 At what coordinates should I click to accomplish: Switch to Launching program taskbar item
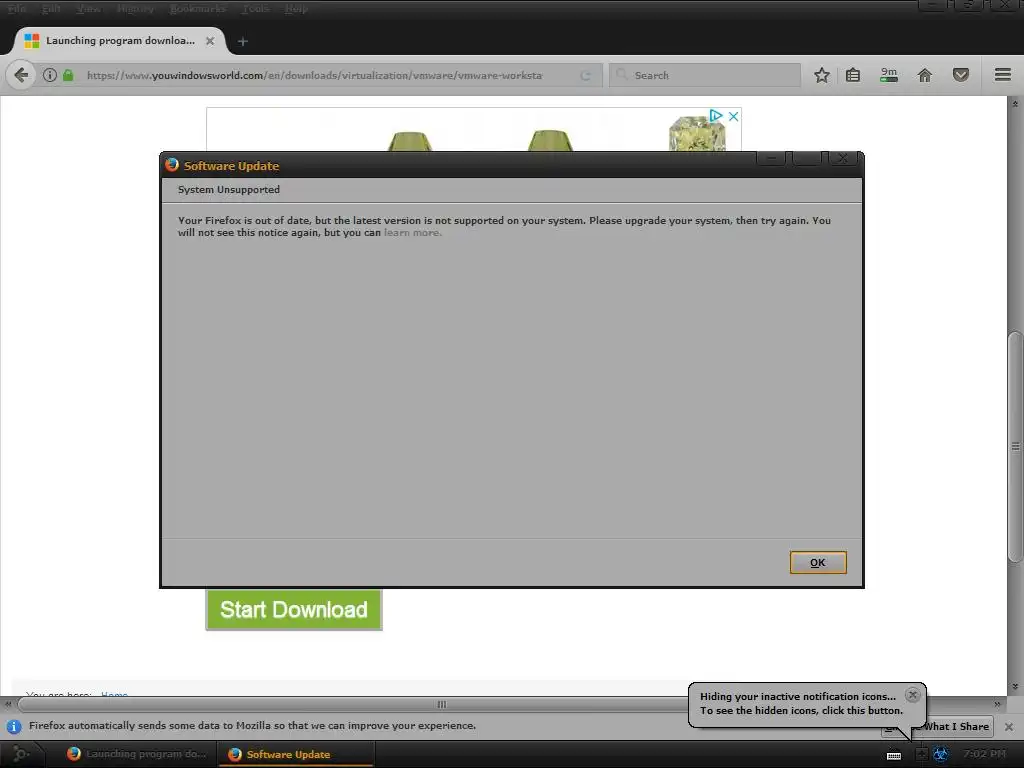137,754
